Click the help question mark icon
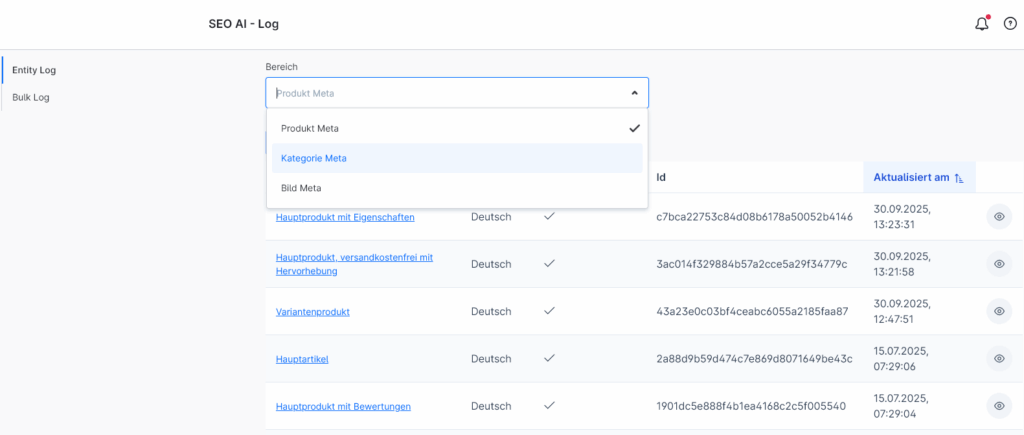This screenshot has height=435, width=1024. point(1009,24)
